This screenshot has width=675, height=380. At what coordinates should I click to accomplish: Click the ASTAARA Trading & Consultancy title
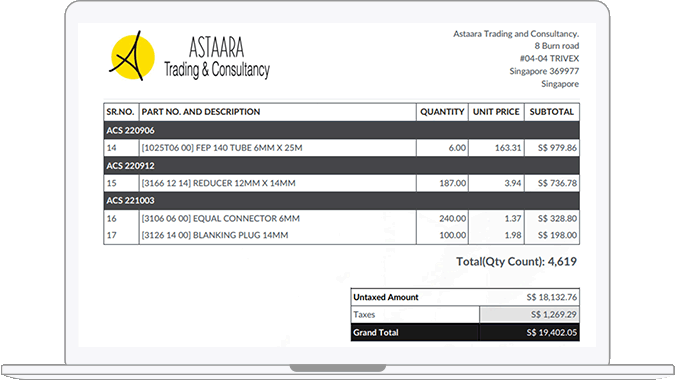point(217,58)
